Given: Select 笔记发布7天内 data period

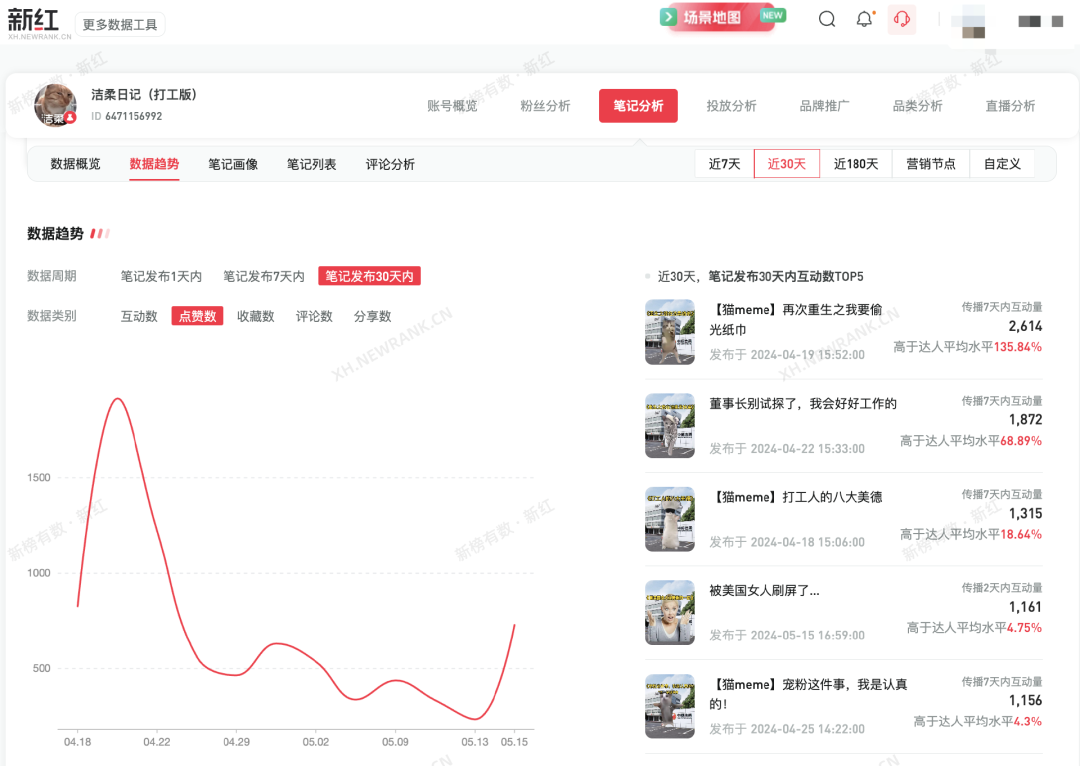Looking at the screenshot, I should [264, 276].
